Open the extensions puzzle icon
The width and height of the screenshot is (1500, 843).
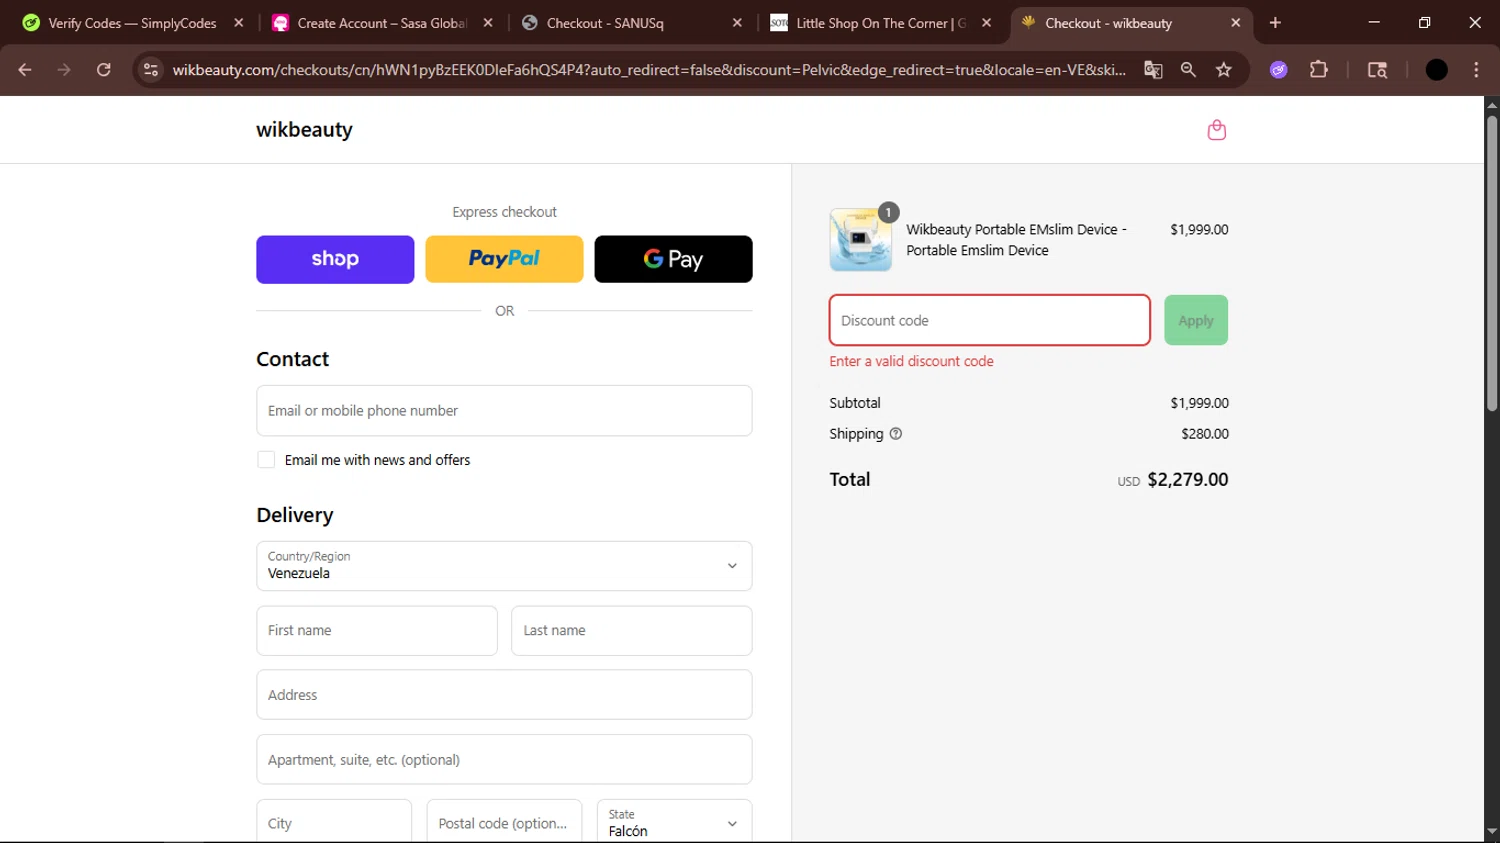point(1319,70)
